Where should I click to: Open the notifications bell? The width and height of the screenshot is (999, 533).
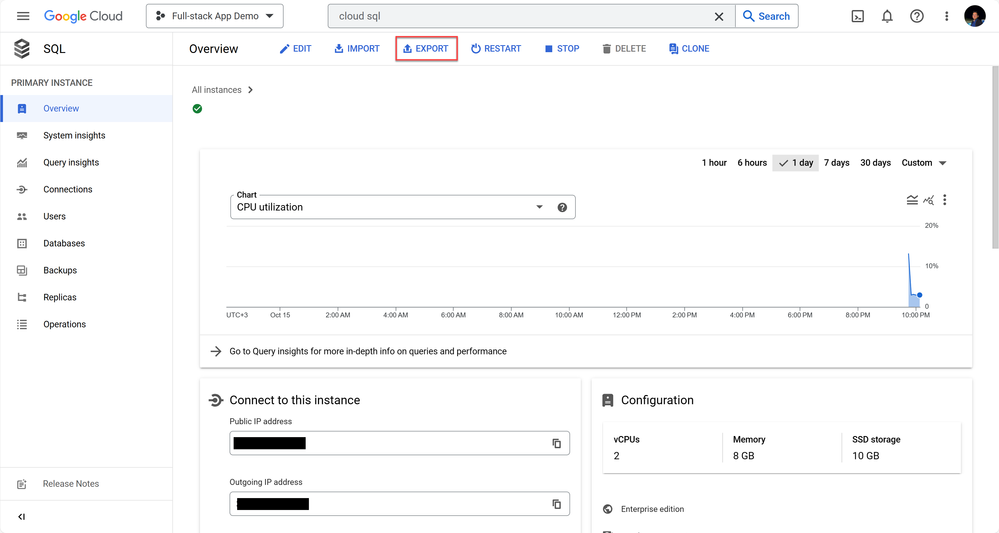(x=887, y=17)
